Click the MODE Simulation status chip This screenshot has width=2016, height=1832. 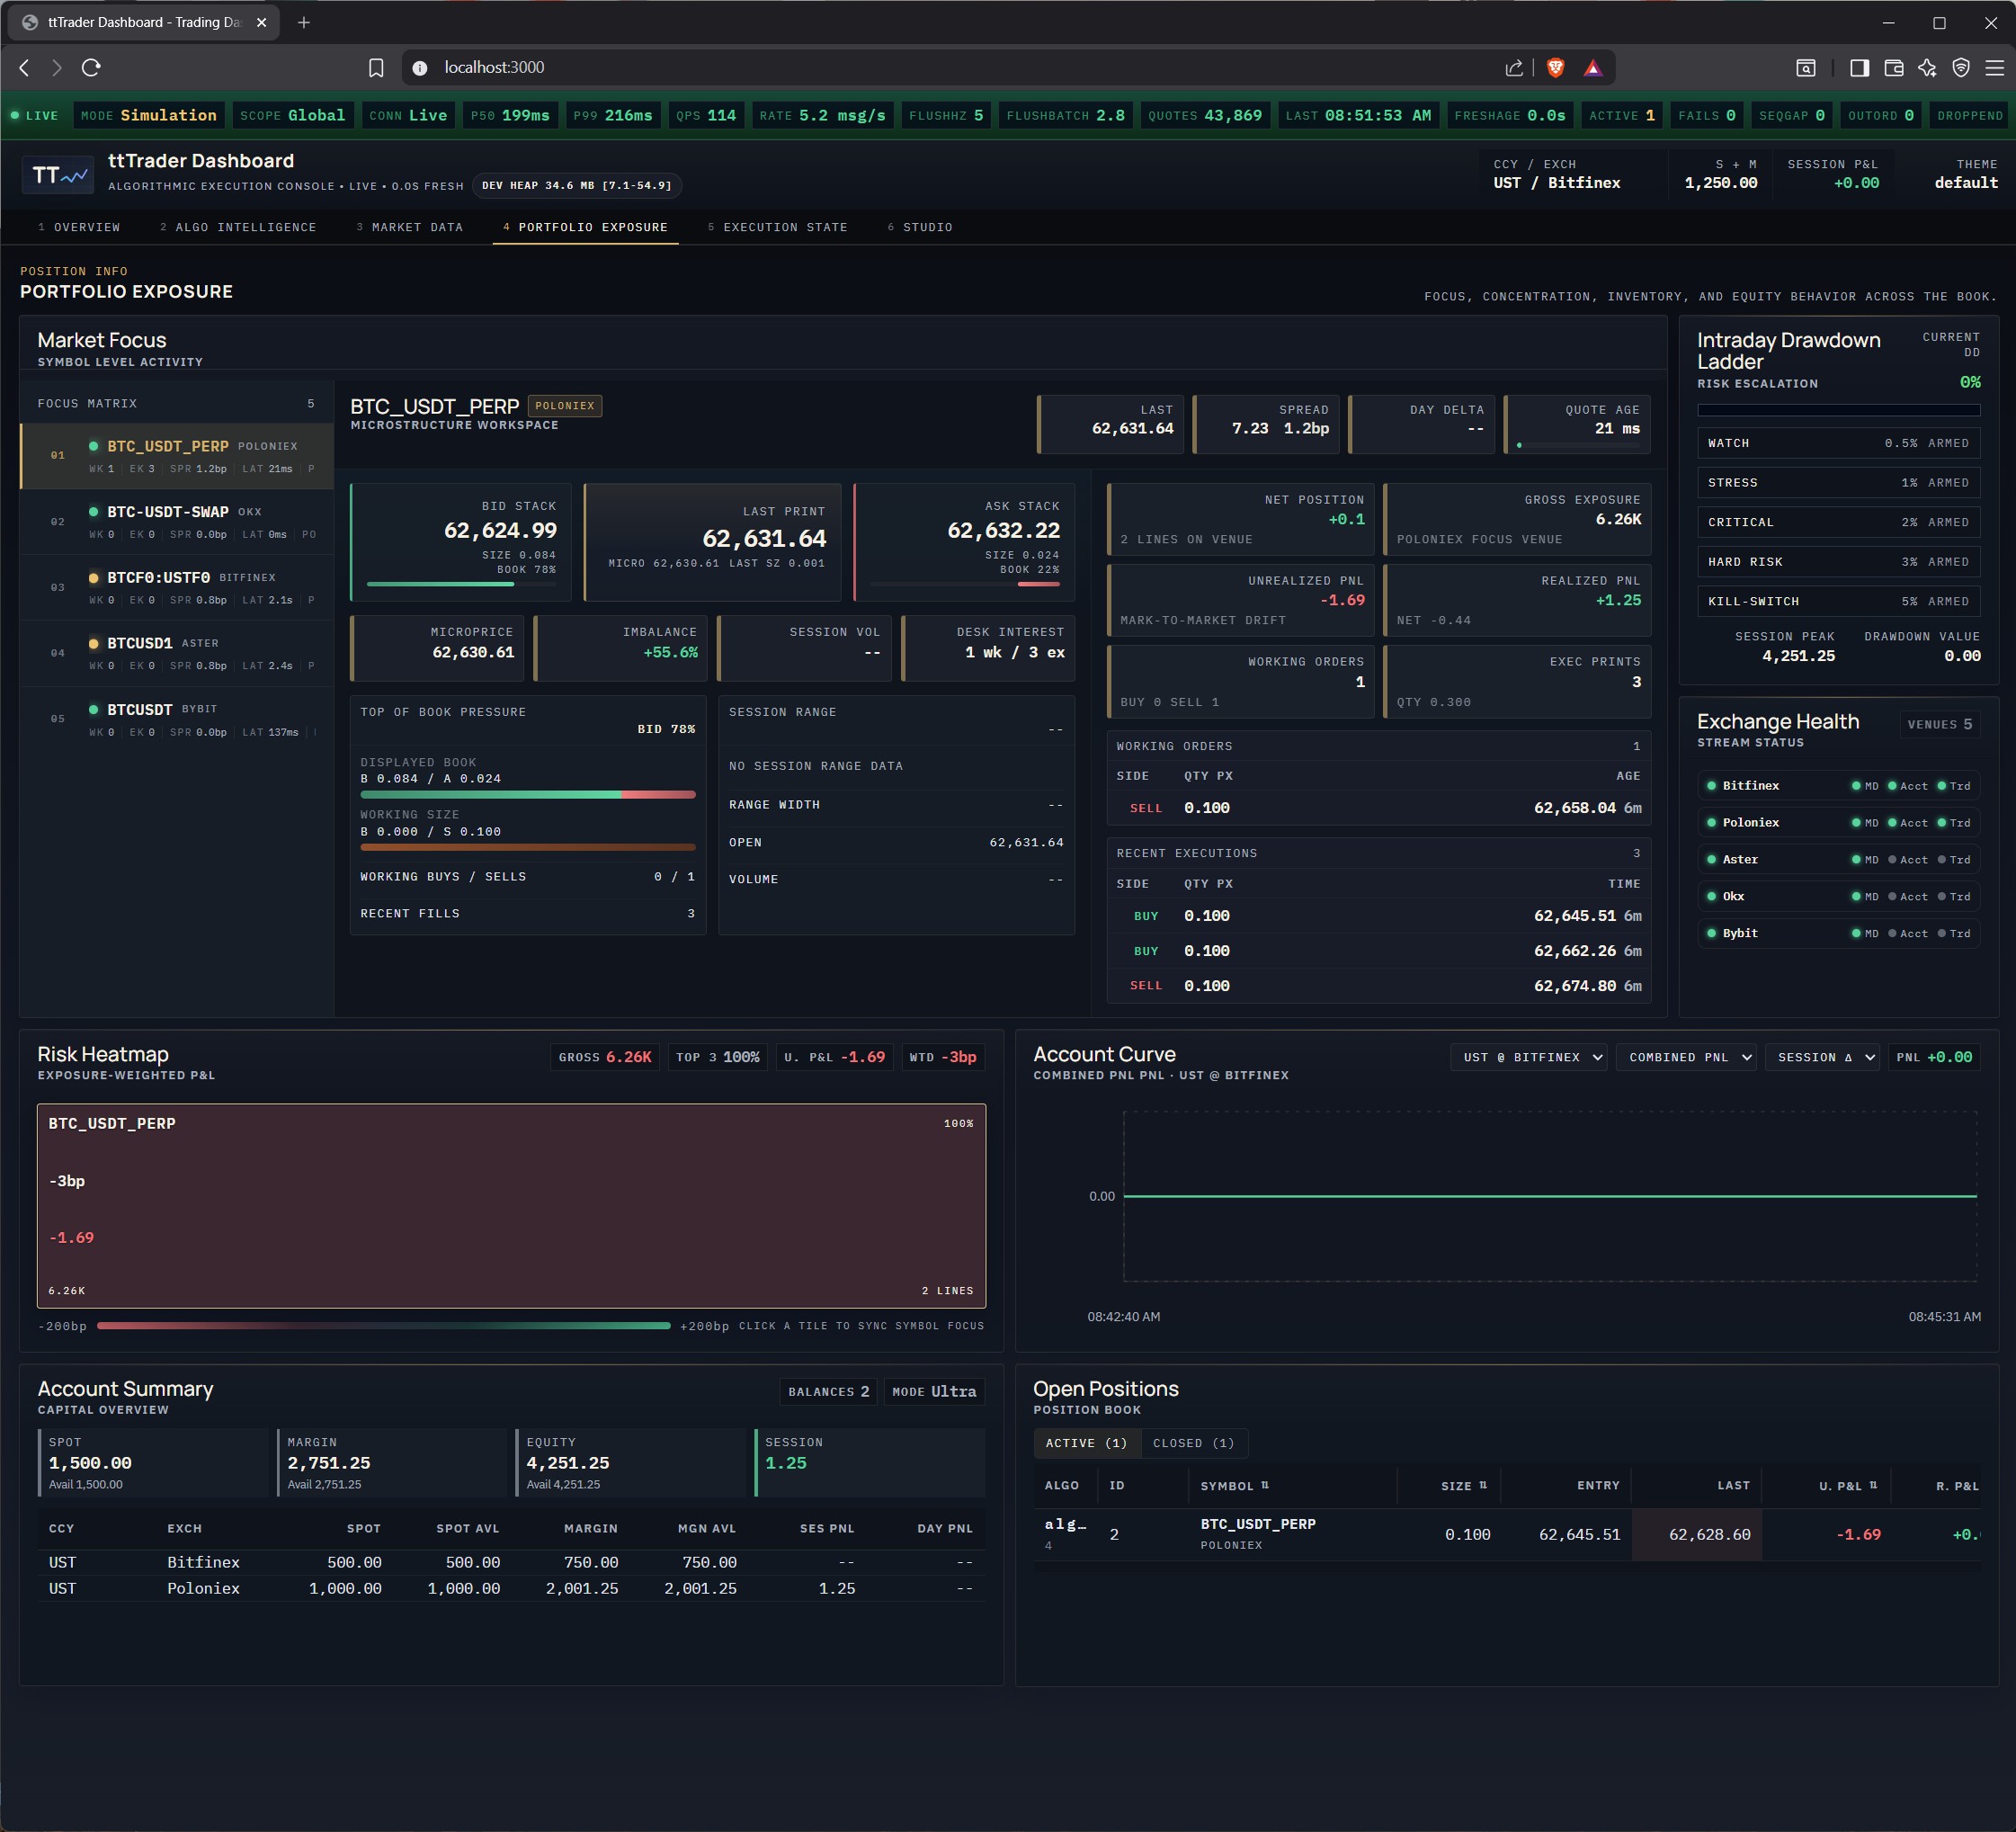pyautogui.click(x=149, y=115)
